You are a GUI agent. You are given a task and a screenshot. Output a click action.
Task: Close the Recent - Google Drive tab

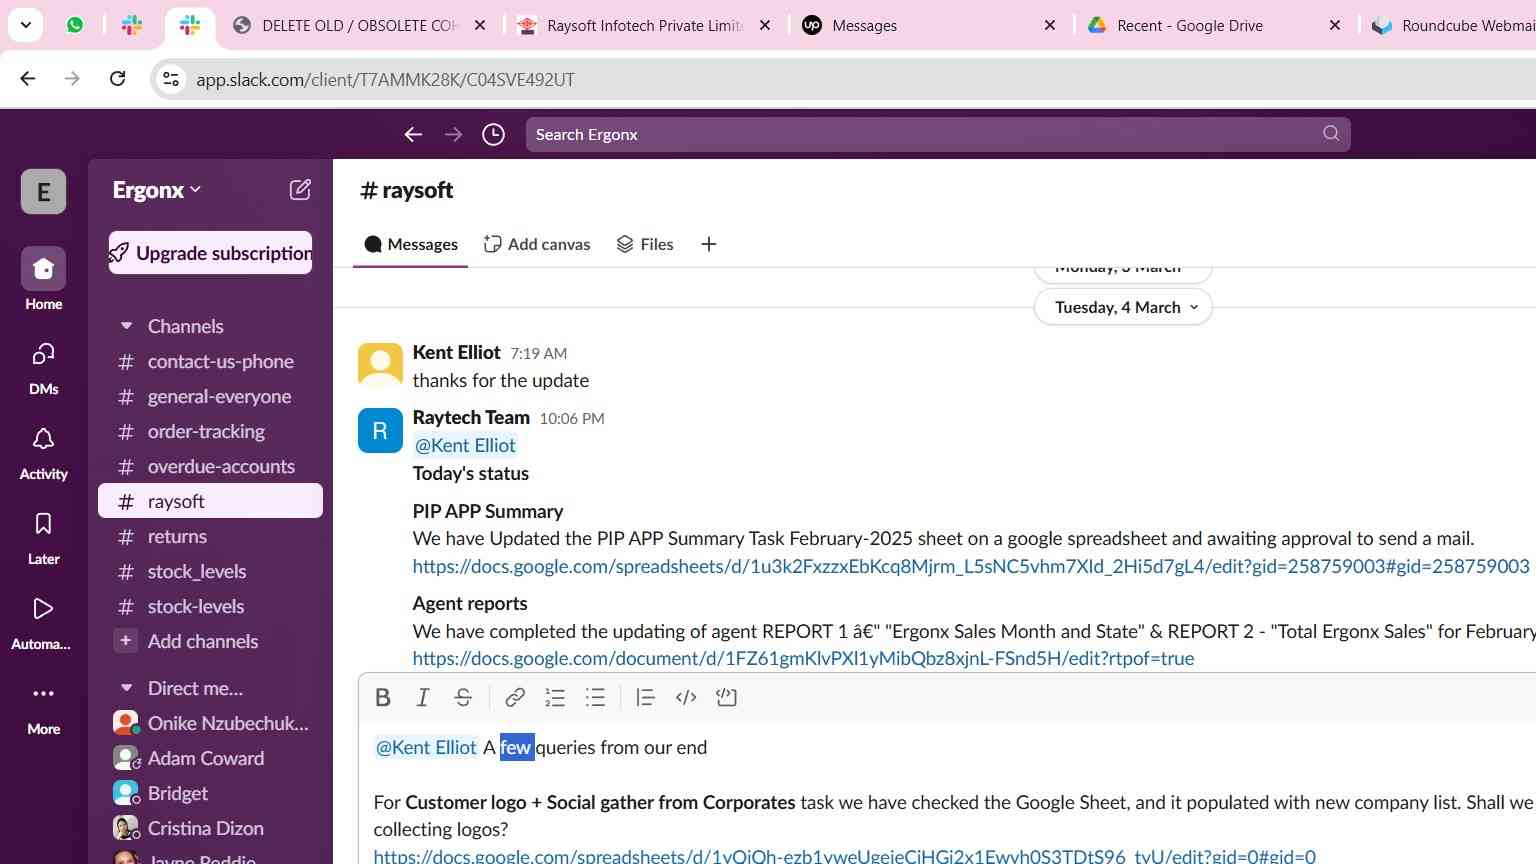tap(1335, 25)
